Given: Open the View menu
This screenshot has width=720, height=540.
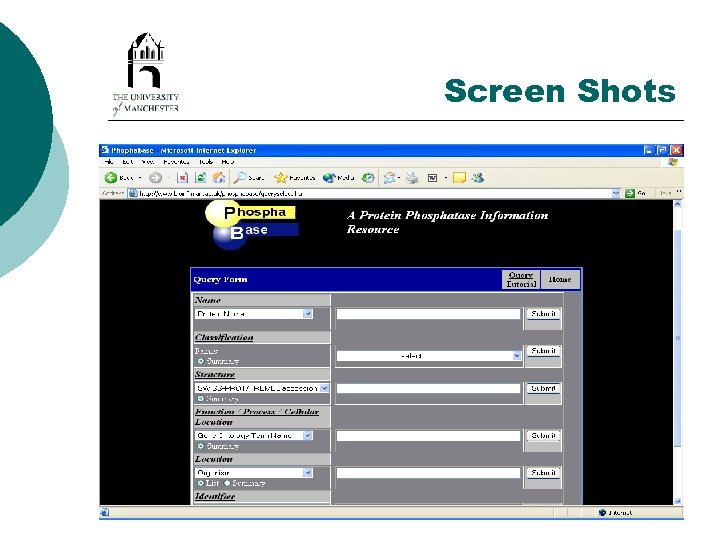Looking at the screenshot, I should click(147, 162).
